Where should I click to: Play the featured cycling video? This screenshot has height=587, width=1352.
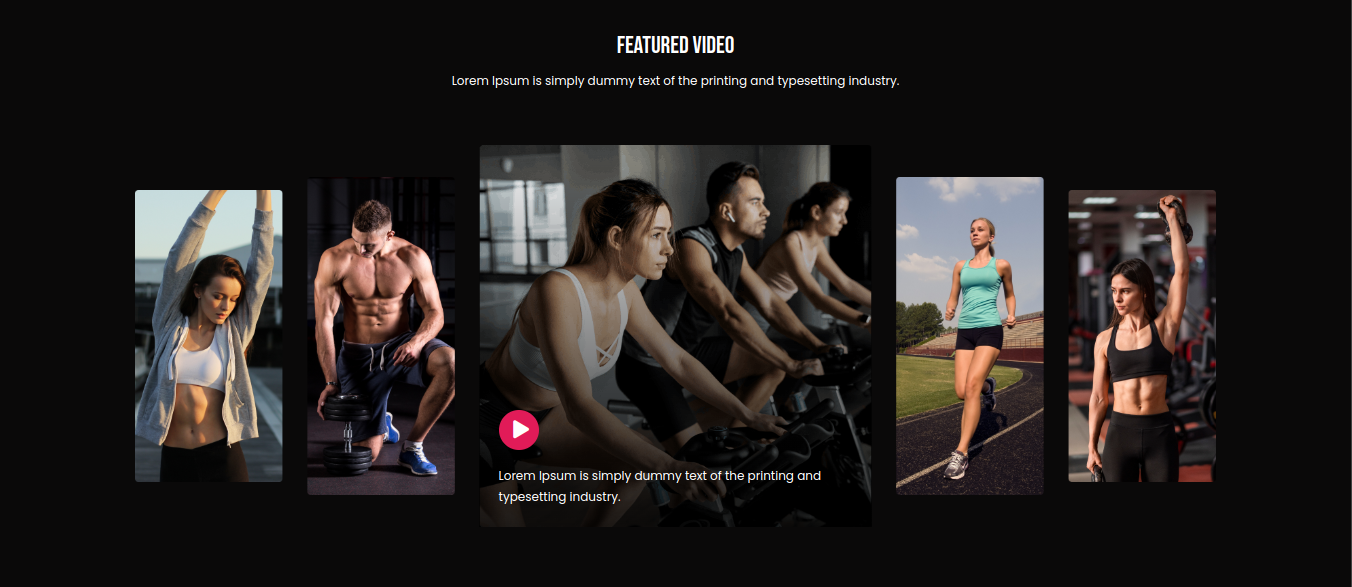[x=519, y=430]
